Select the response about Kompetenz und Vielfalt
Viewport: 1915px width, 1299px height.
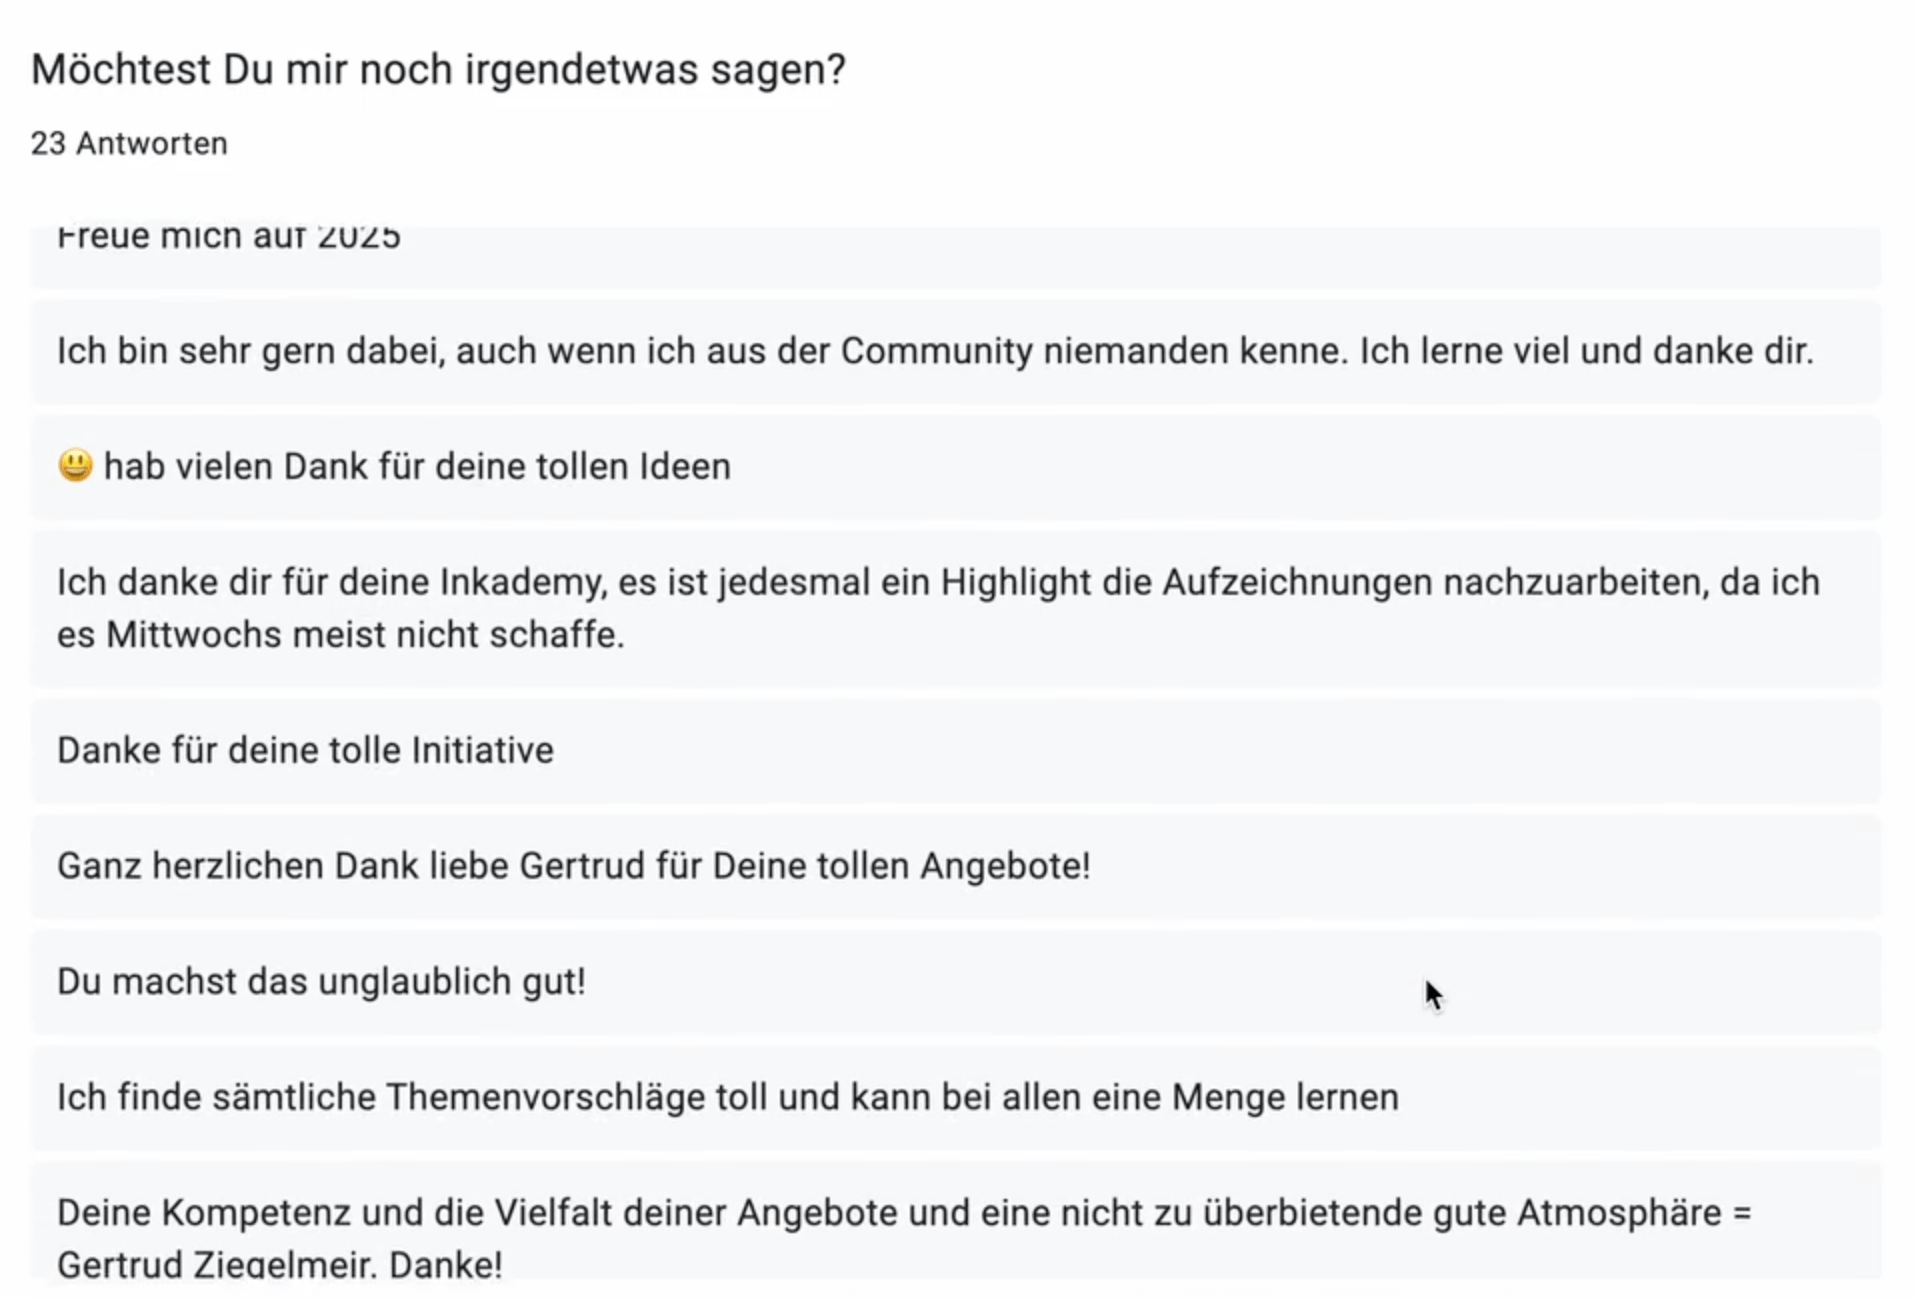point(956,1221)
